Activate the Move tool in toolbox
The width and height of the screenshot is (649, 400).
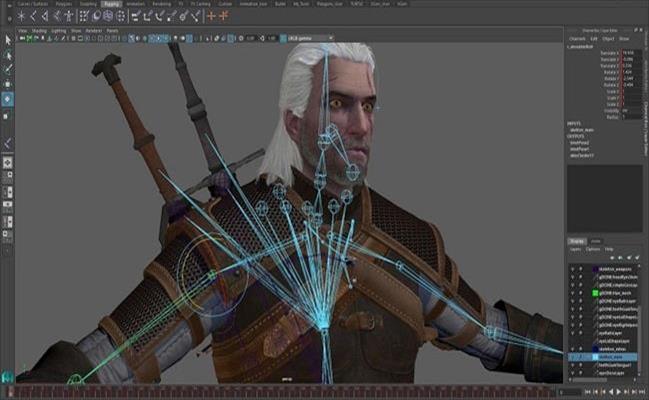click(x=7, y=84)
